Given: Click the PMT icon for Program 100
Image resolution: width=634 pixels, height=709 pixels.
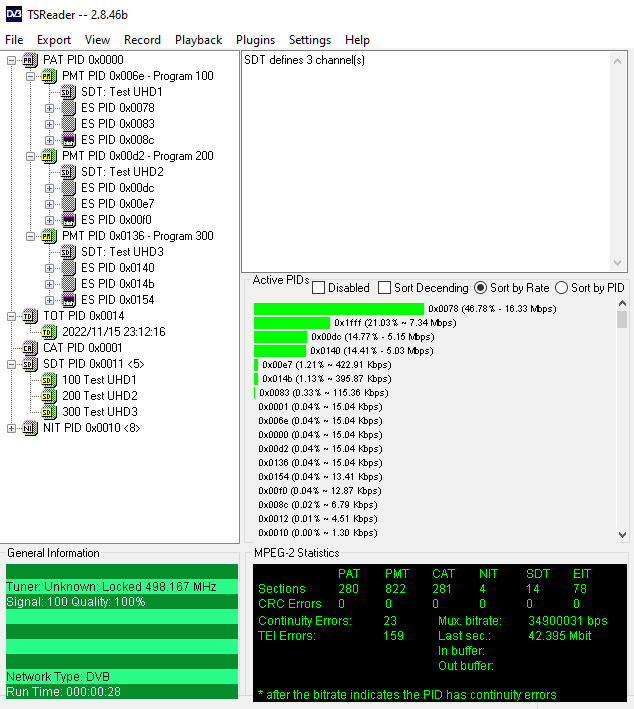Looking at the screenshot, I should [x=48, y=76].
